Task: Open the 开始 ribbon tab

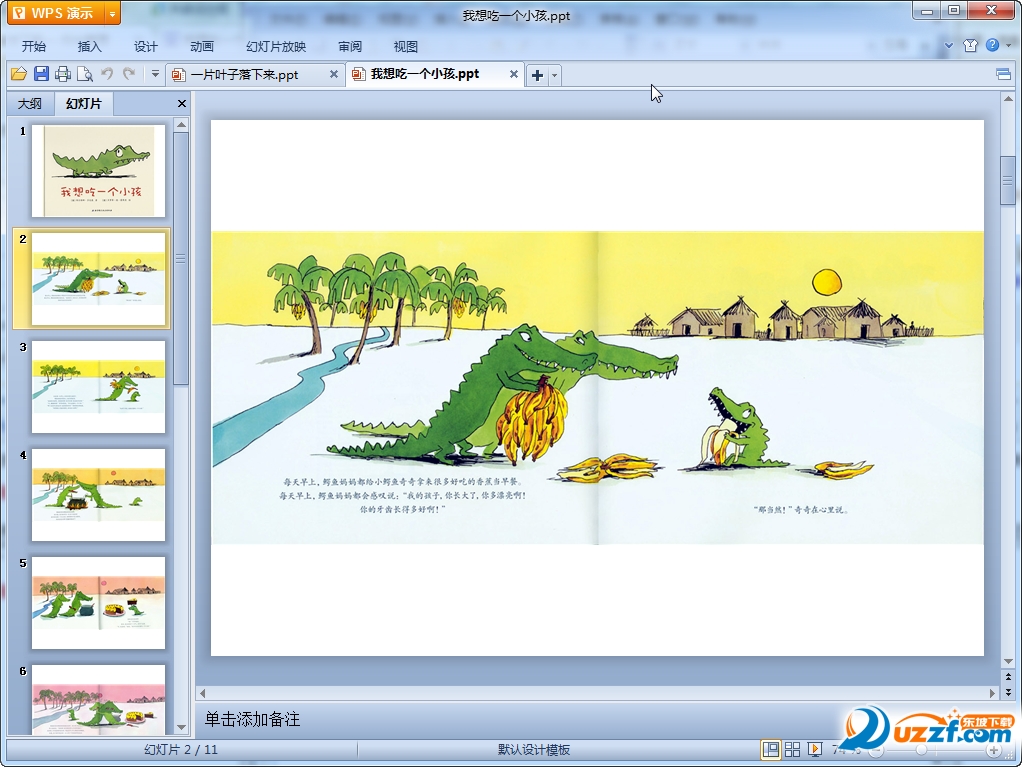Action: tap(34, 46)
